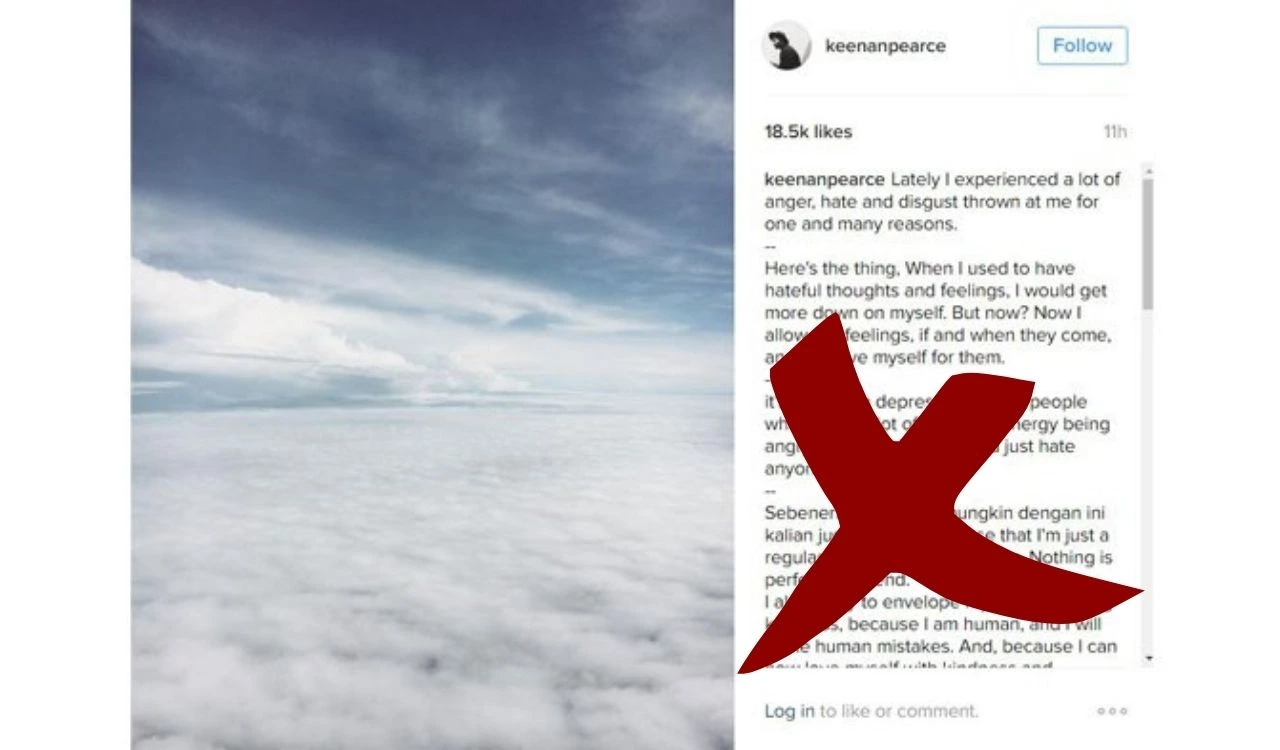Click the scrollbar down arrow in caption
Screen dimensions: 1280x750
point(1147,658)
